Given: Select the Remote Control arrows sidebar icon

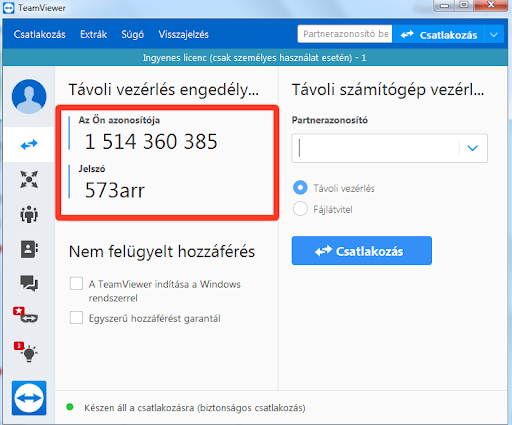Looking at the screenshot, I should click(x=29, y=145).
